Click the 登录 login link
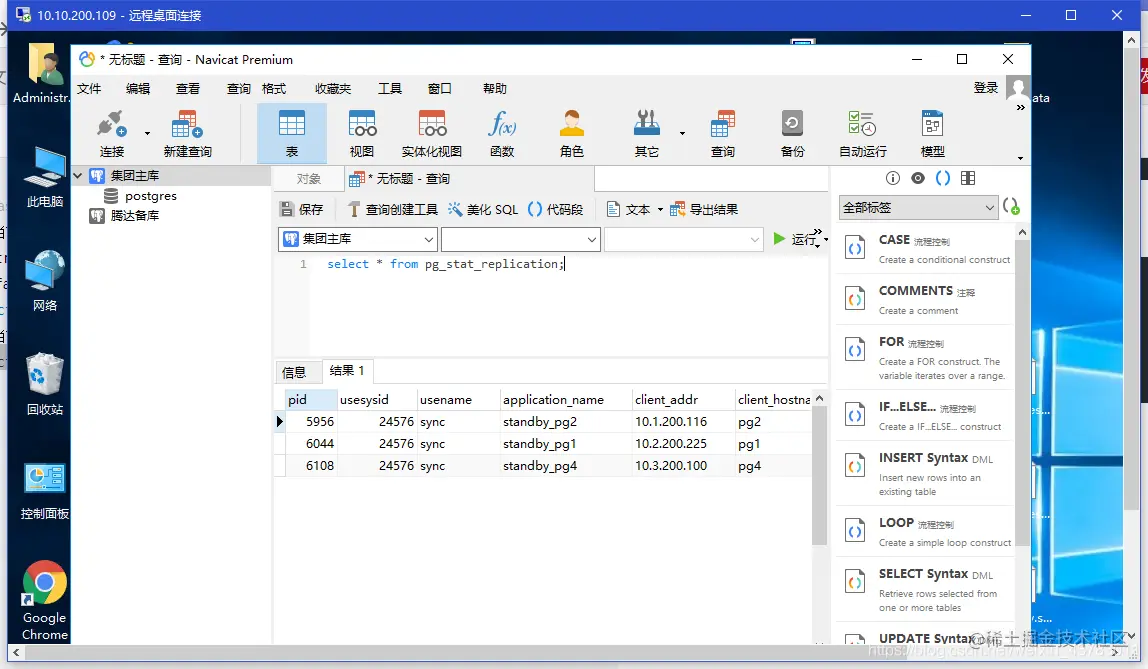 coord(985,88)
